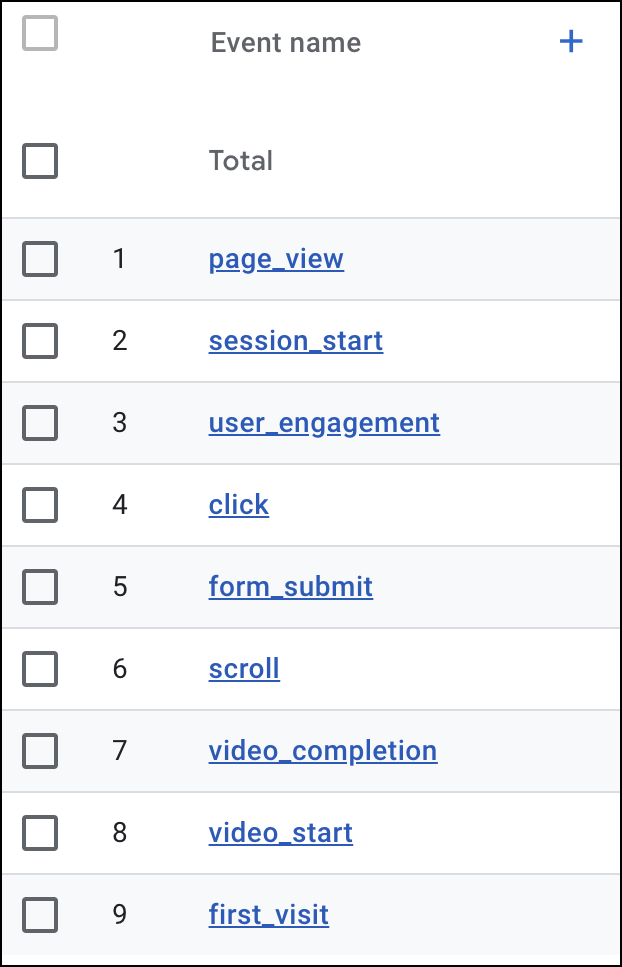Tick the scroll event checkbox
622x967 pixels.
click(40, 669)
